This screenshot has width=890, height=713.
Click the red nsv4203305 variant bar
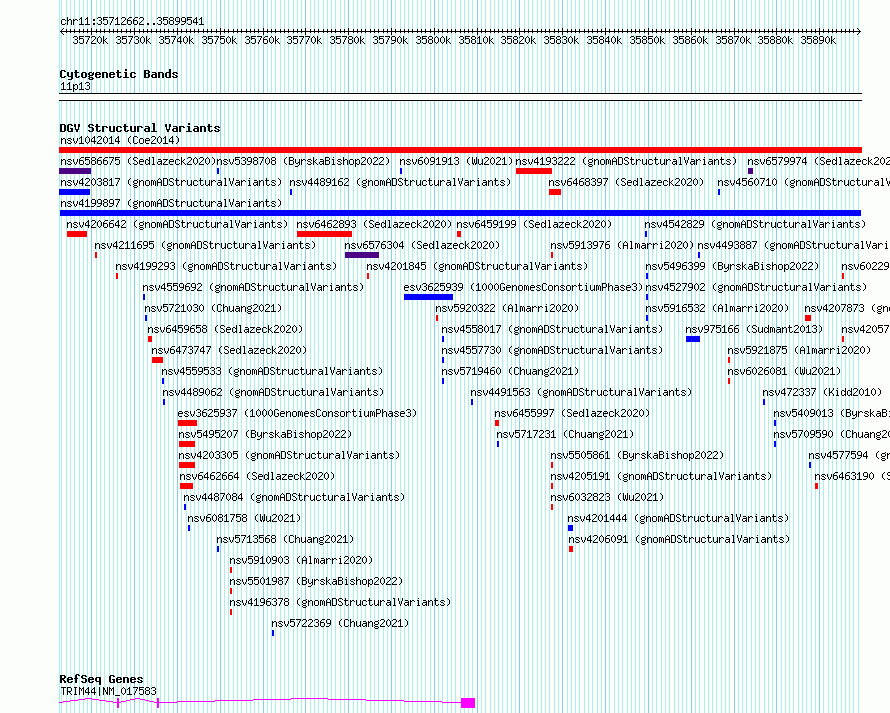[187, 465]
